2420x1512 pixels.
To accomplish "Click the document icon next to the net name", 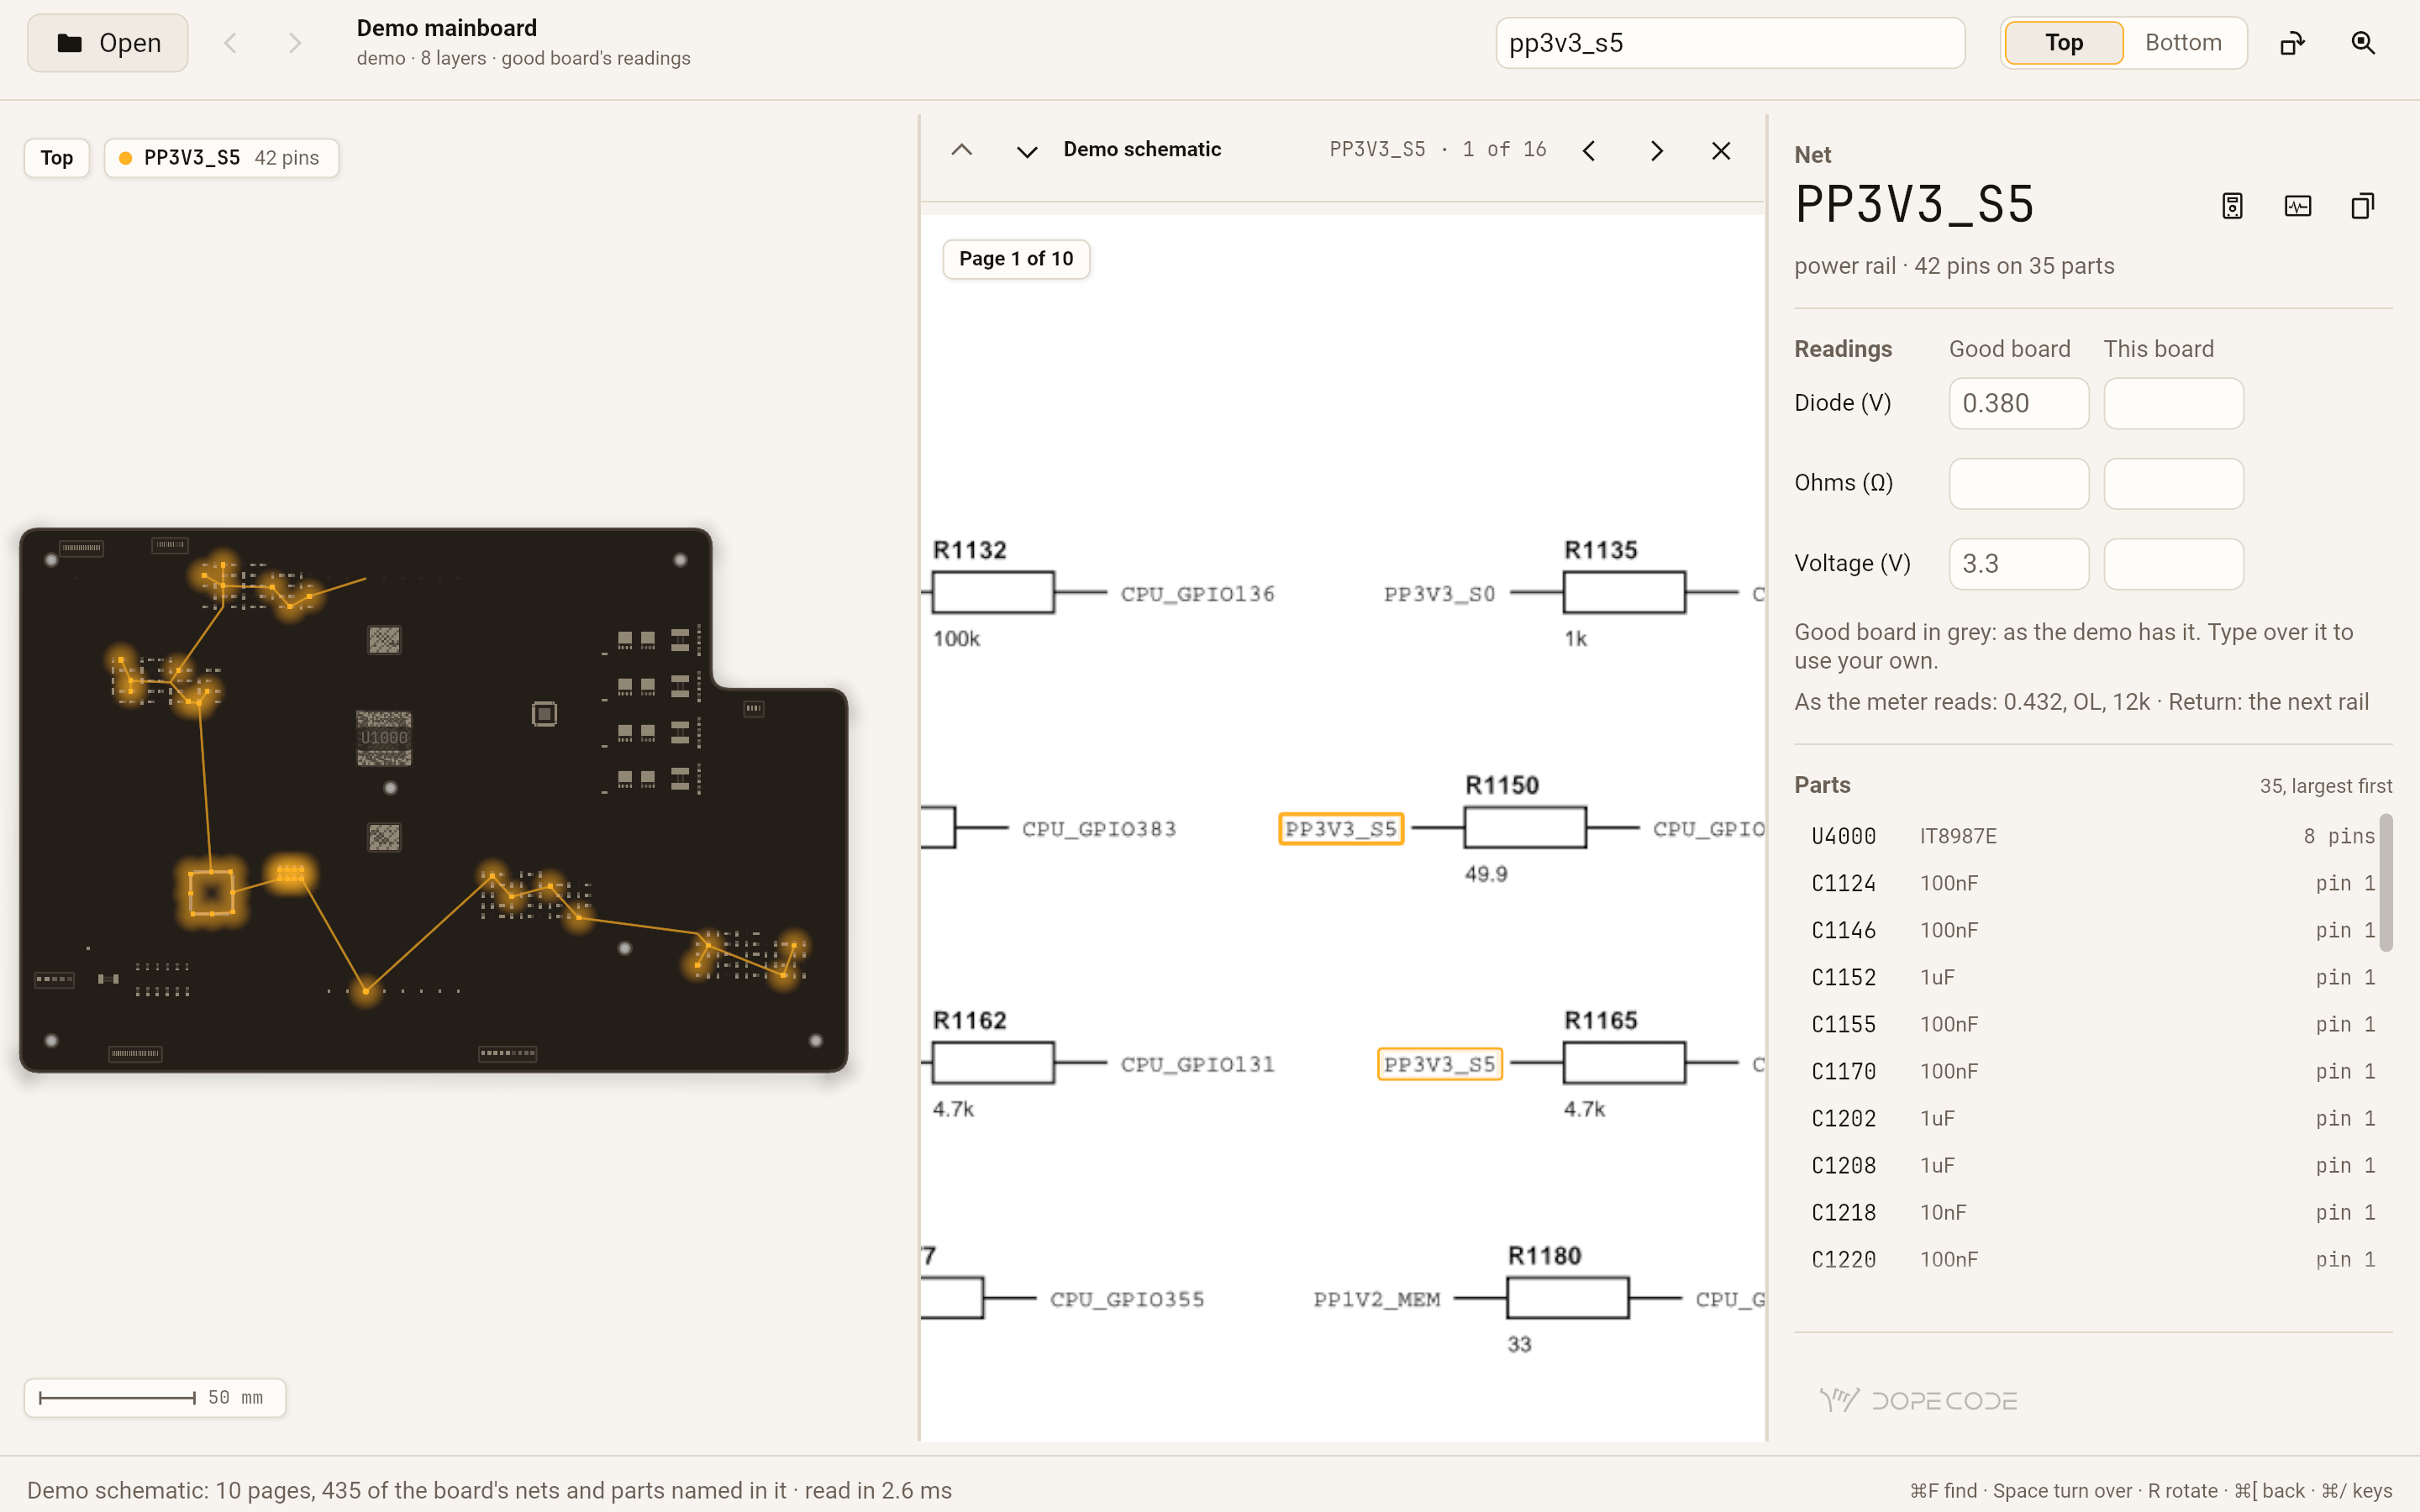I will (2232, 206).
